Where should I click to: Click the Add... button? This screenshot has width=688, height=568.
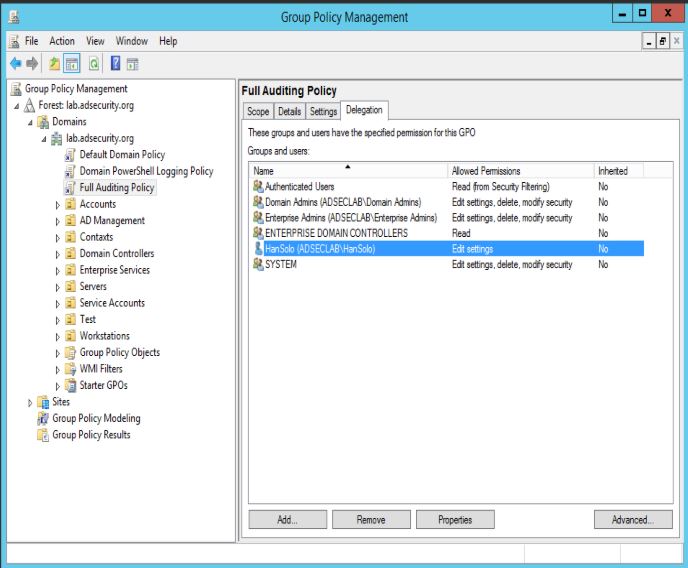[x=288, y=520]
